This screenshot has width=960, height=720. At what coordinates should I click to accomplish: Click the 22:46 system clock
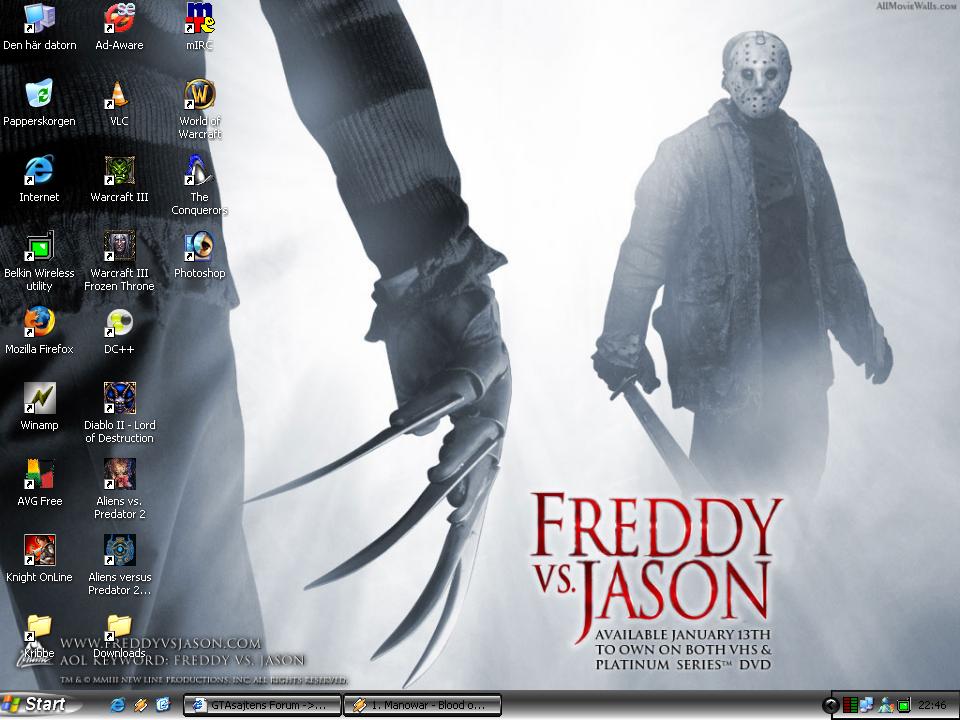932,705
